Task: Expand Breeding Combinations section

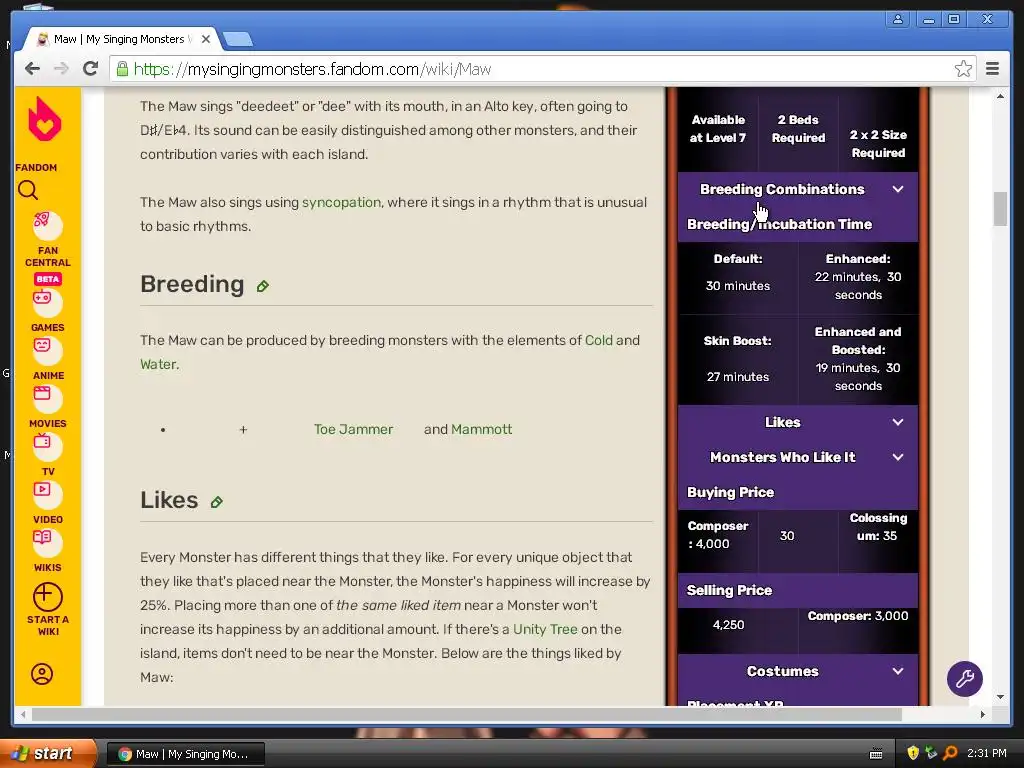Action: (x=798, y=189)
